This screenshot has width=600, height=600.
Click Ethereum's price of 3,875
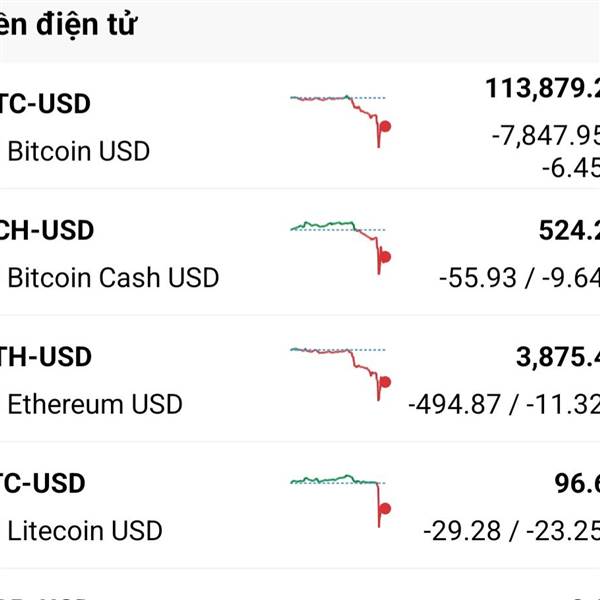coord(557,357)
